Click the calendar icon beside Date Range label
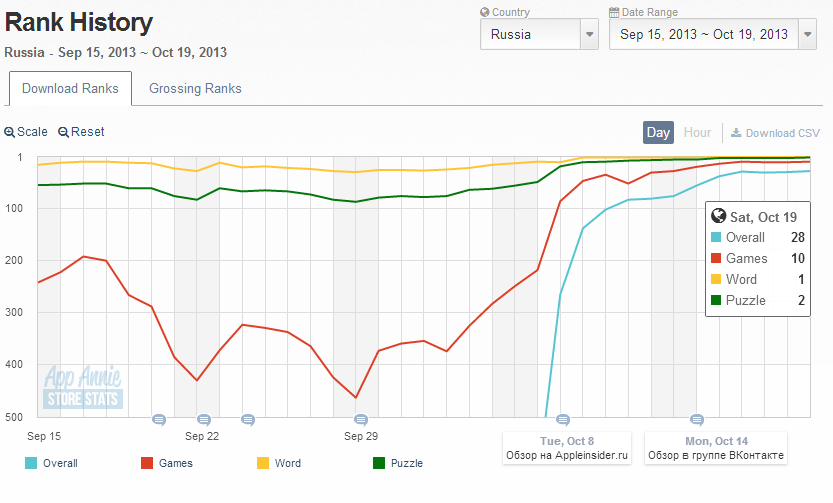This screenshot has width=833, height=503. pyautogui.click(x=614, y=12)
